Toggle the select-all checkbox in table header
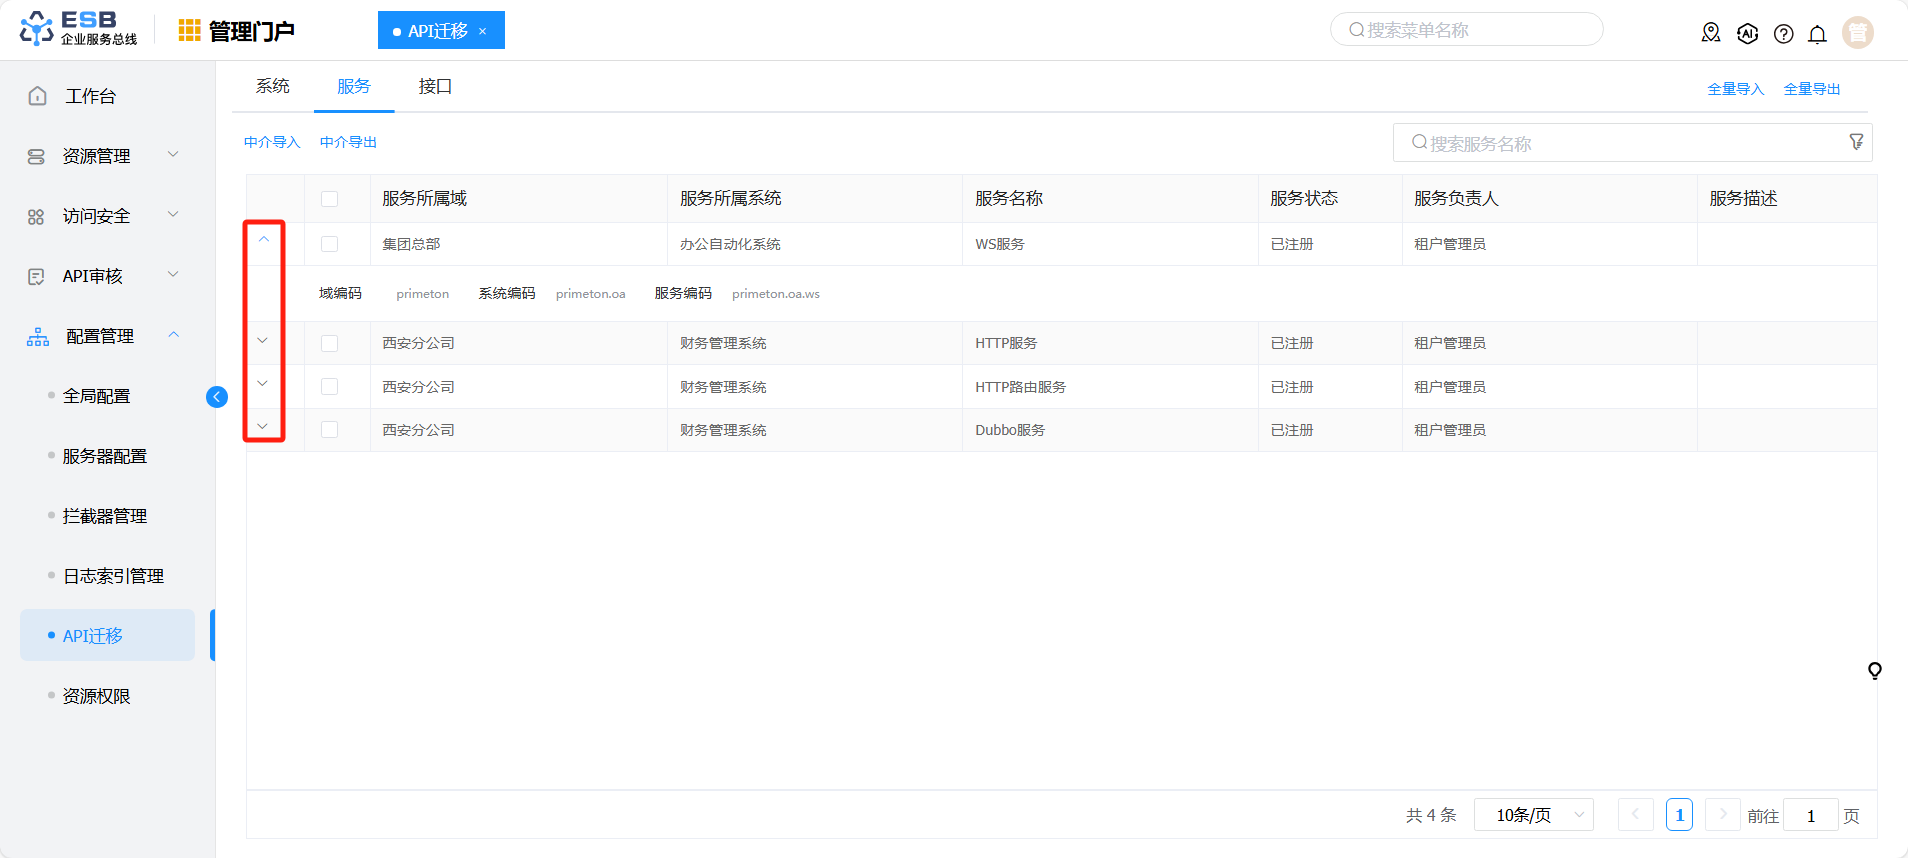The height and width of the screenshot is (858, 1908). pyautogui.click(x=329, y=199)
